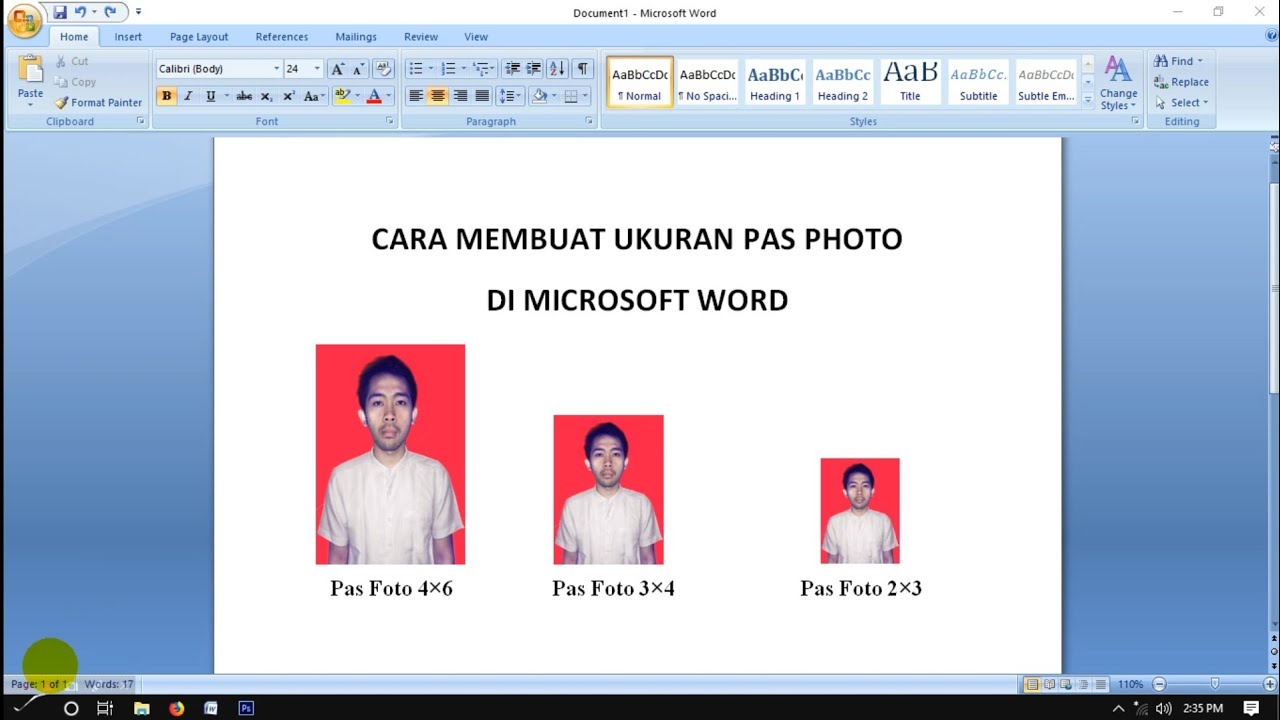
Task: Toggle show paragraph marks
Action: point(582,69)
